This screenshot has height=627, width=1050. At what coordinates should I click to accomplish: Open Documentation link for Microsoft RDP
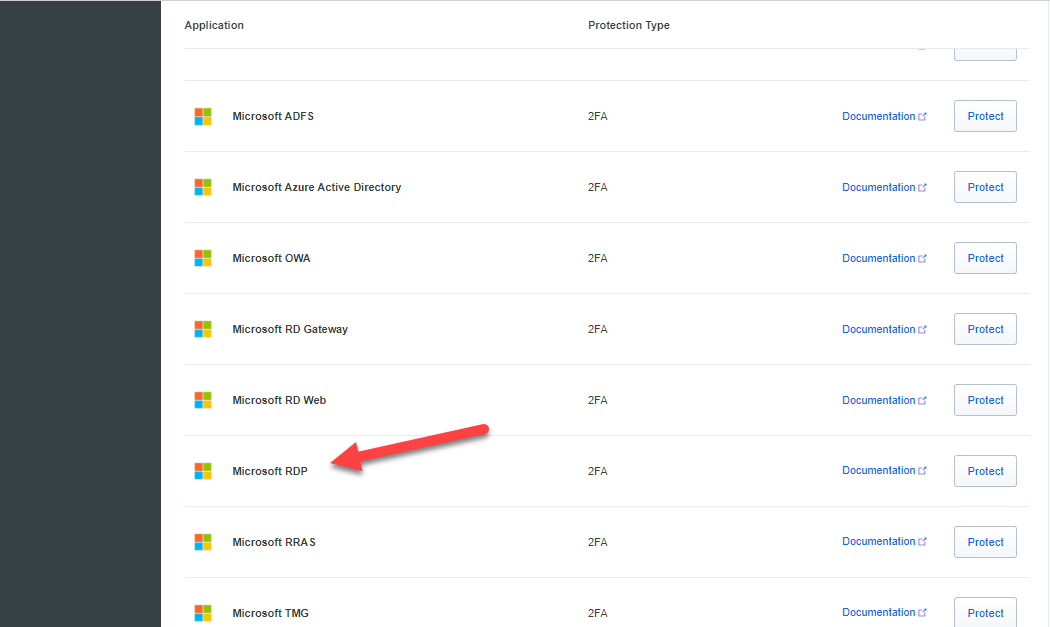pos(884,471)
